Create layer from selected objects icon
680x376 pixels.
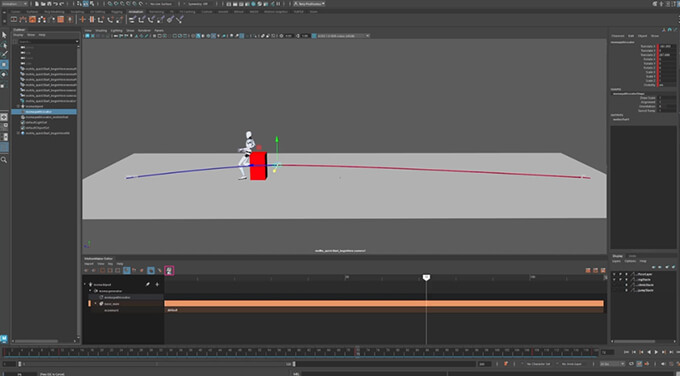(673, 267)
